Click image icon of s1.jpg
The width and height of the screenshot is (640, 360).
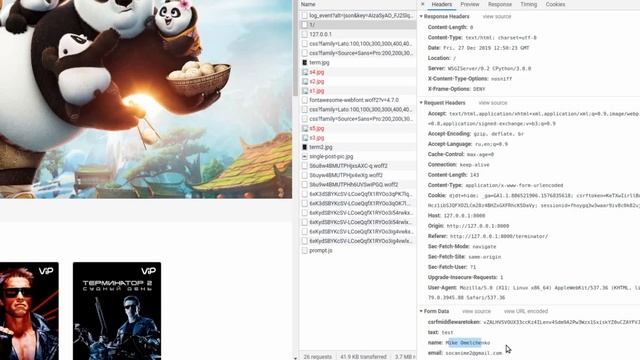coord(304,91)
